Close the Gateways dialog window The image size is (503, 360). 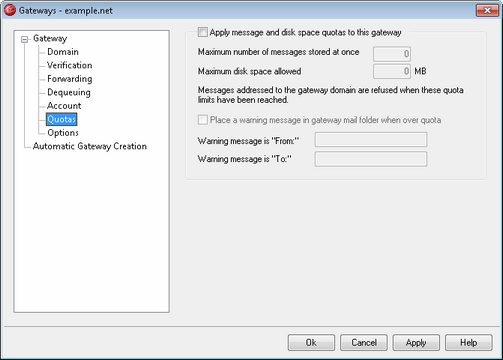coord(487,10)
